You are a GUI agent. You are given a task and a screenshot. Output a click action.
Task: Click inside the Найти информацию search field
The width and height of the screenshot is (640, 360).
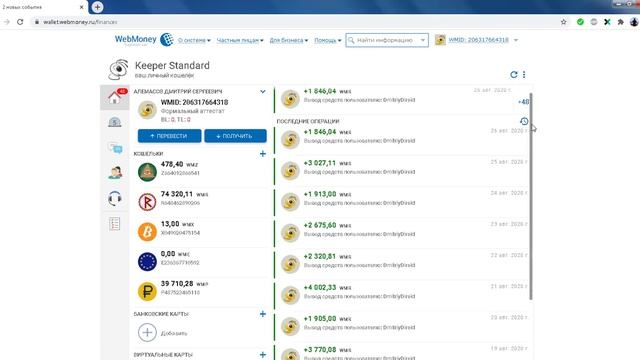[x=386, y=40]
